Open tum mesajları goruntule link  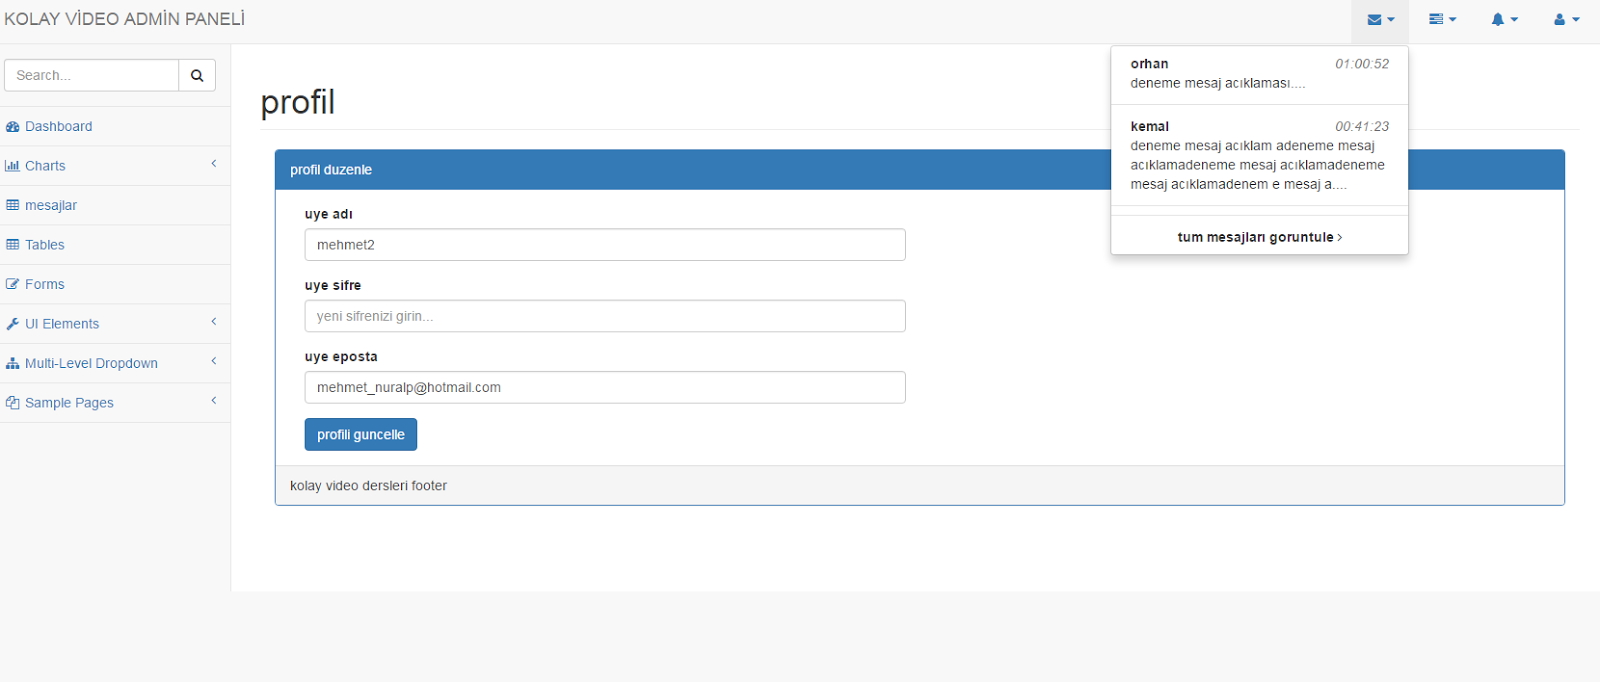point(1259,238)
